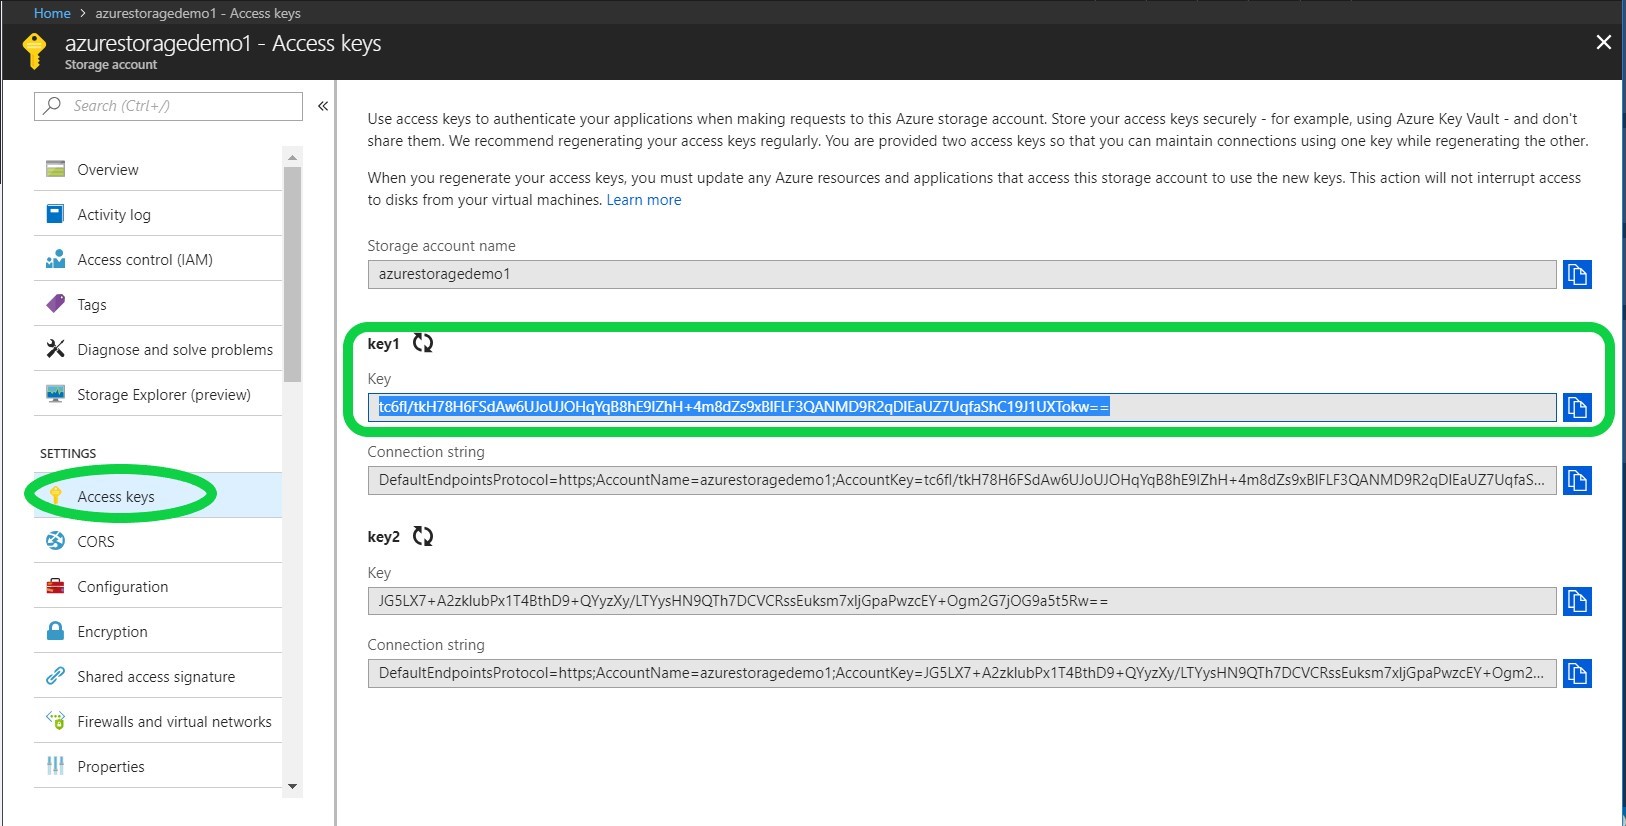1626x826 pixels.
Task: Focus the Search (Ctrl+/) box
Action: [x=168, y=106]
